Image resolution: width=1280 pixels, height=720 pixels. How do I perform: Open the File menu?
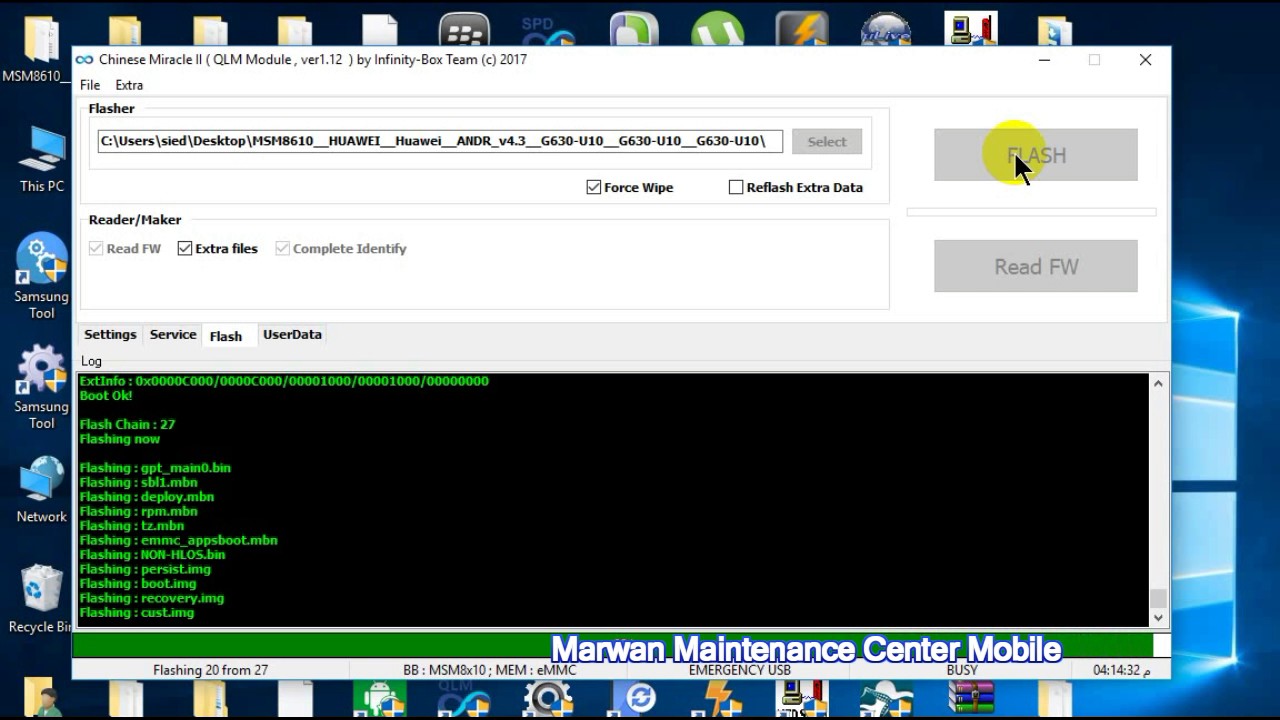(x=90, y=85)
